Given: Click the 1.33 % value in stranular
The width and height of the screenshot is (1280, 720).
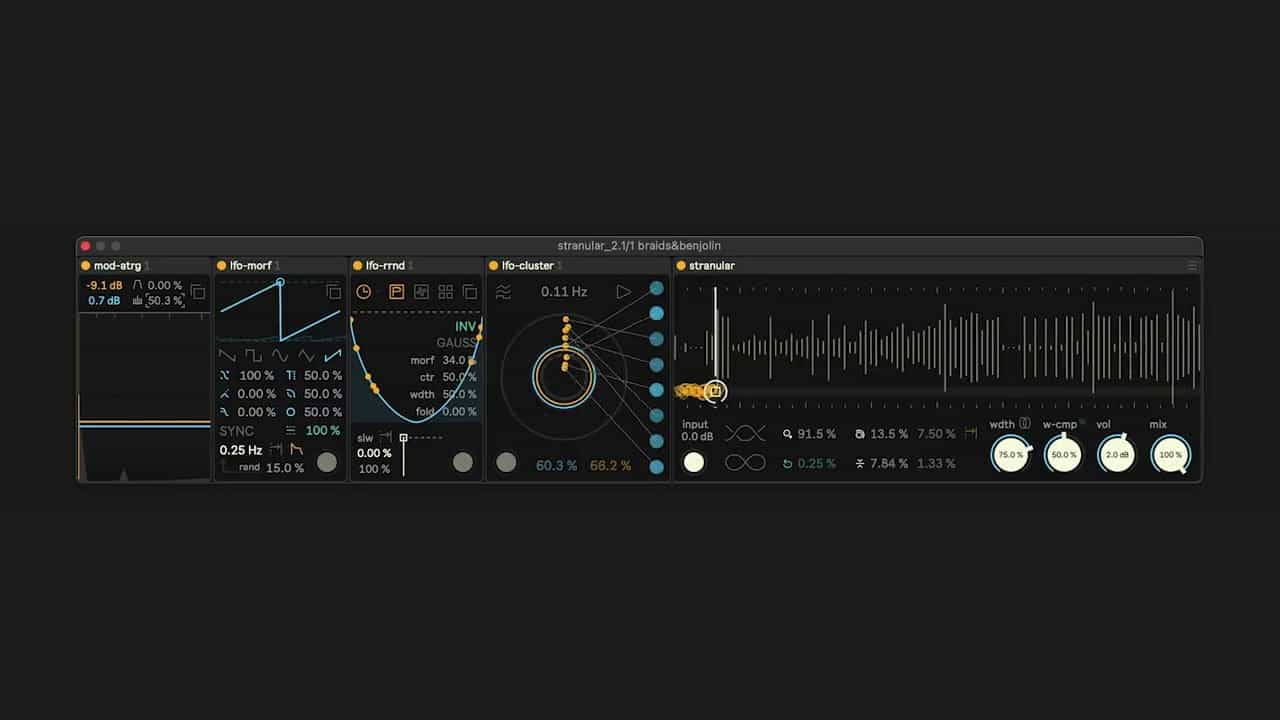Looking at the screenshot, I should click(936, 463).
